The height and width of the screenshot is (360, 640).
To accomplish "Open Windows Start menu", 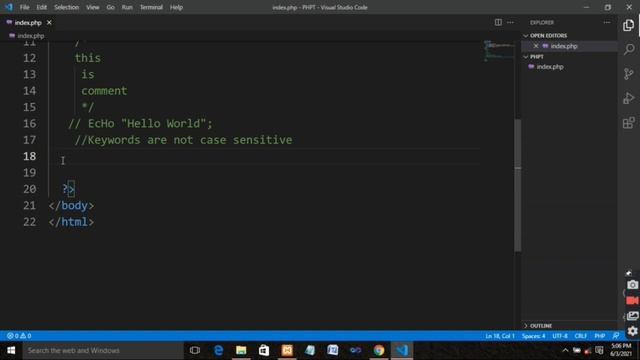I will pyautogui.click(x=11, y=350).
